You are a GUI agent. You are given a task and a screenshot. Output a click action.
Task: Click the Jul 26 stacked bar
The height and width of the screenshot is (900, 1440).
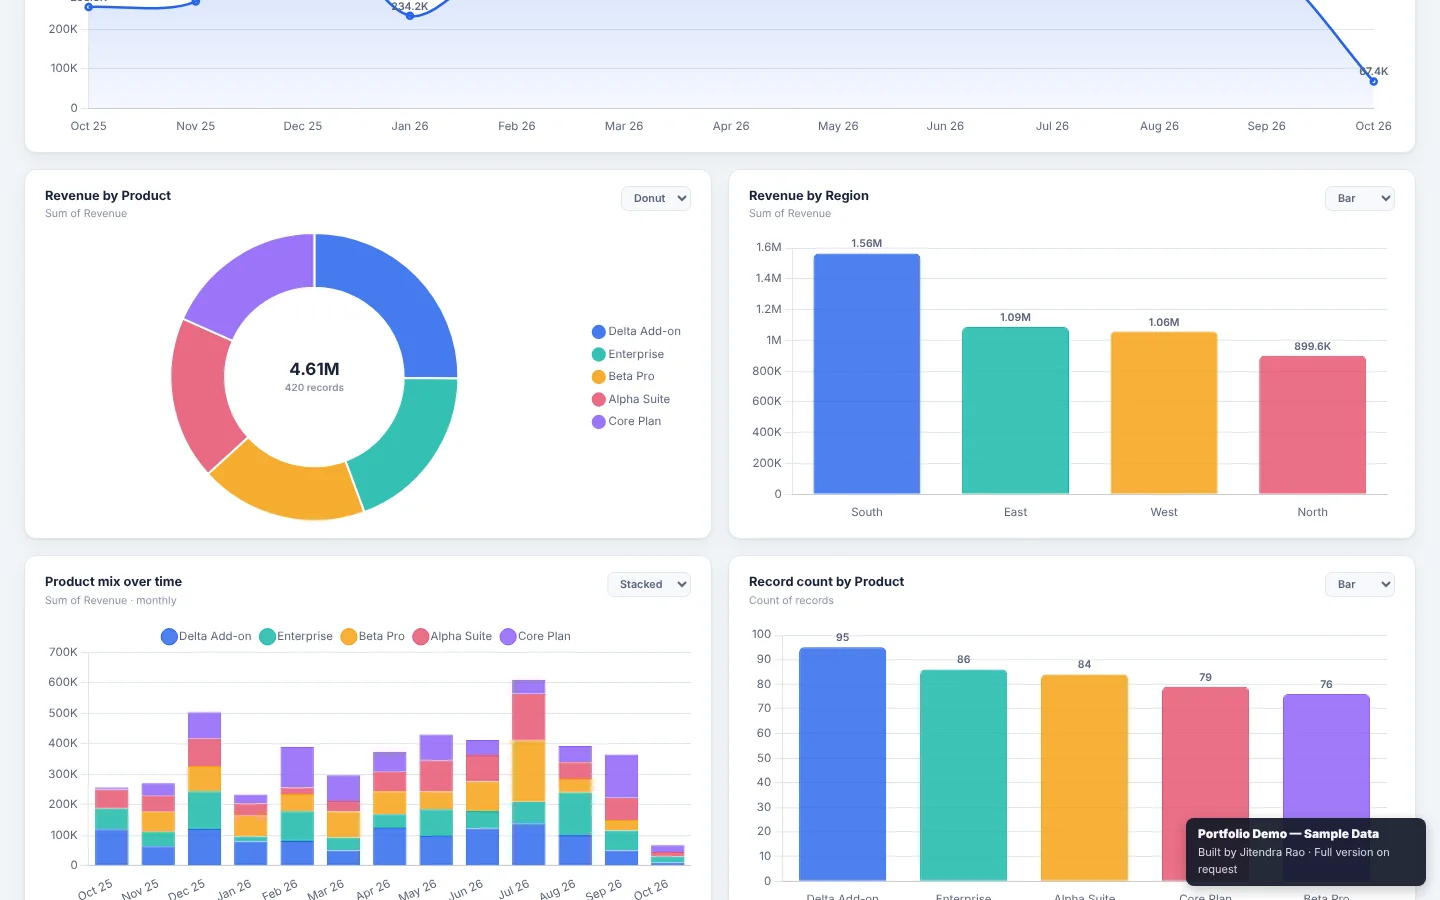(528, 772)
